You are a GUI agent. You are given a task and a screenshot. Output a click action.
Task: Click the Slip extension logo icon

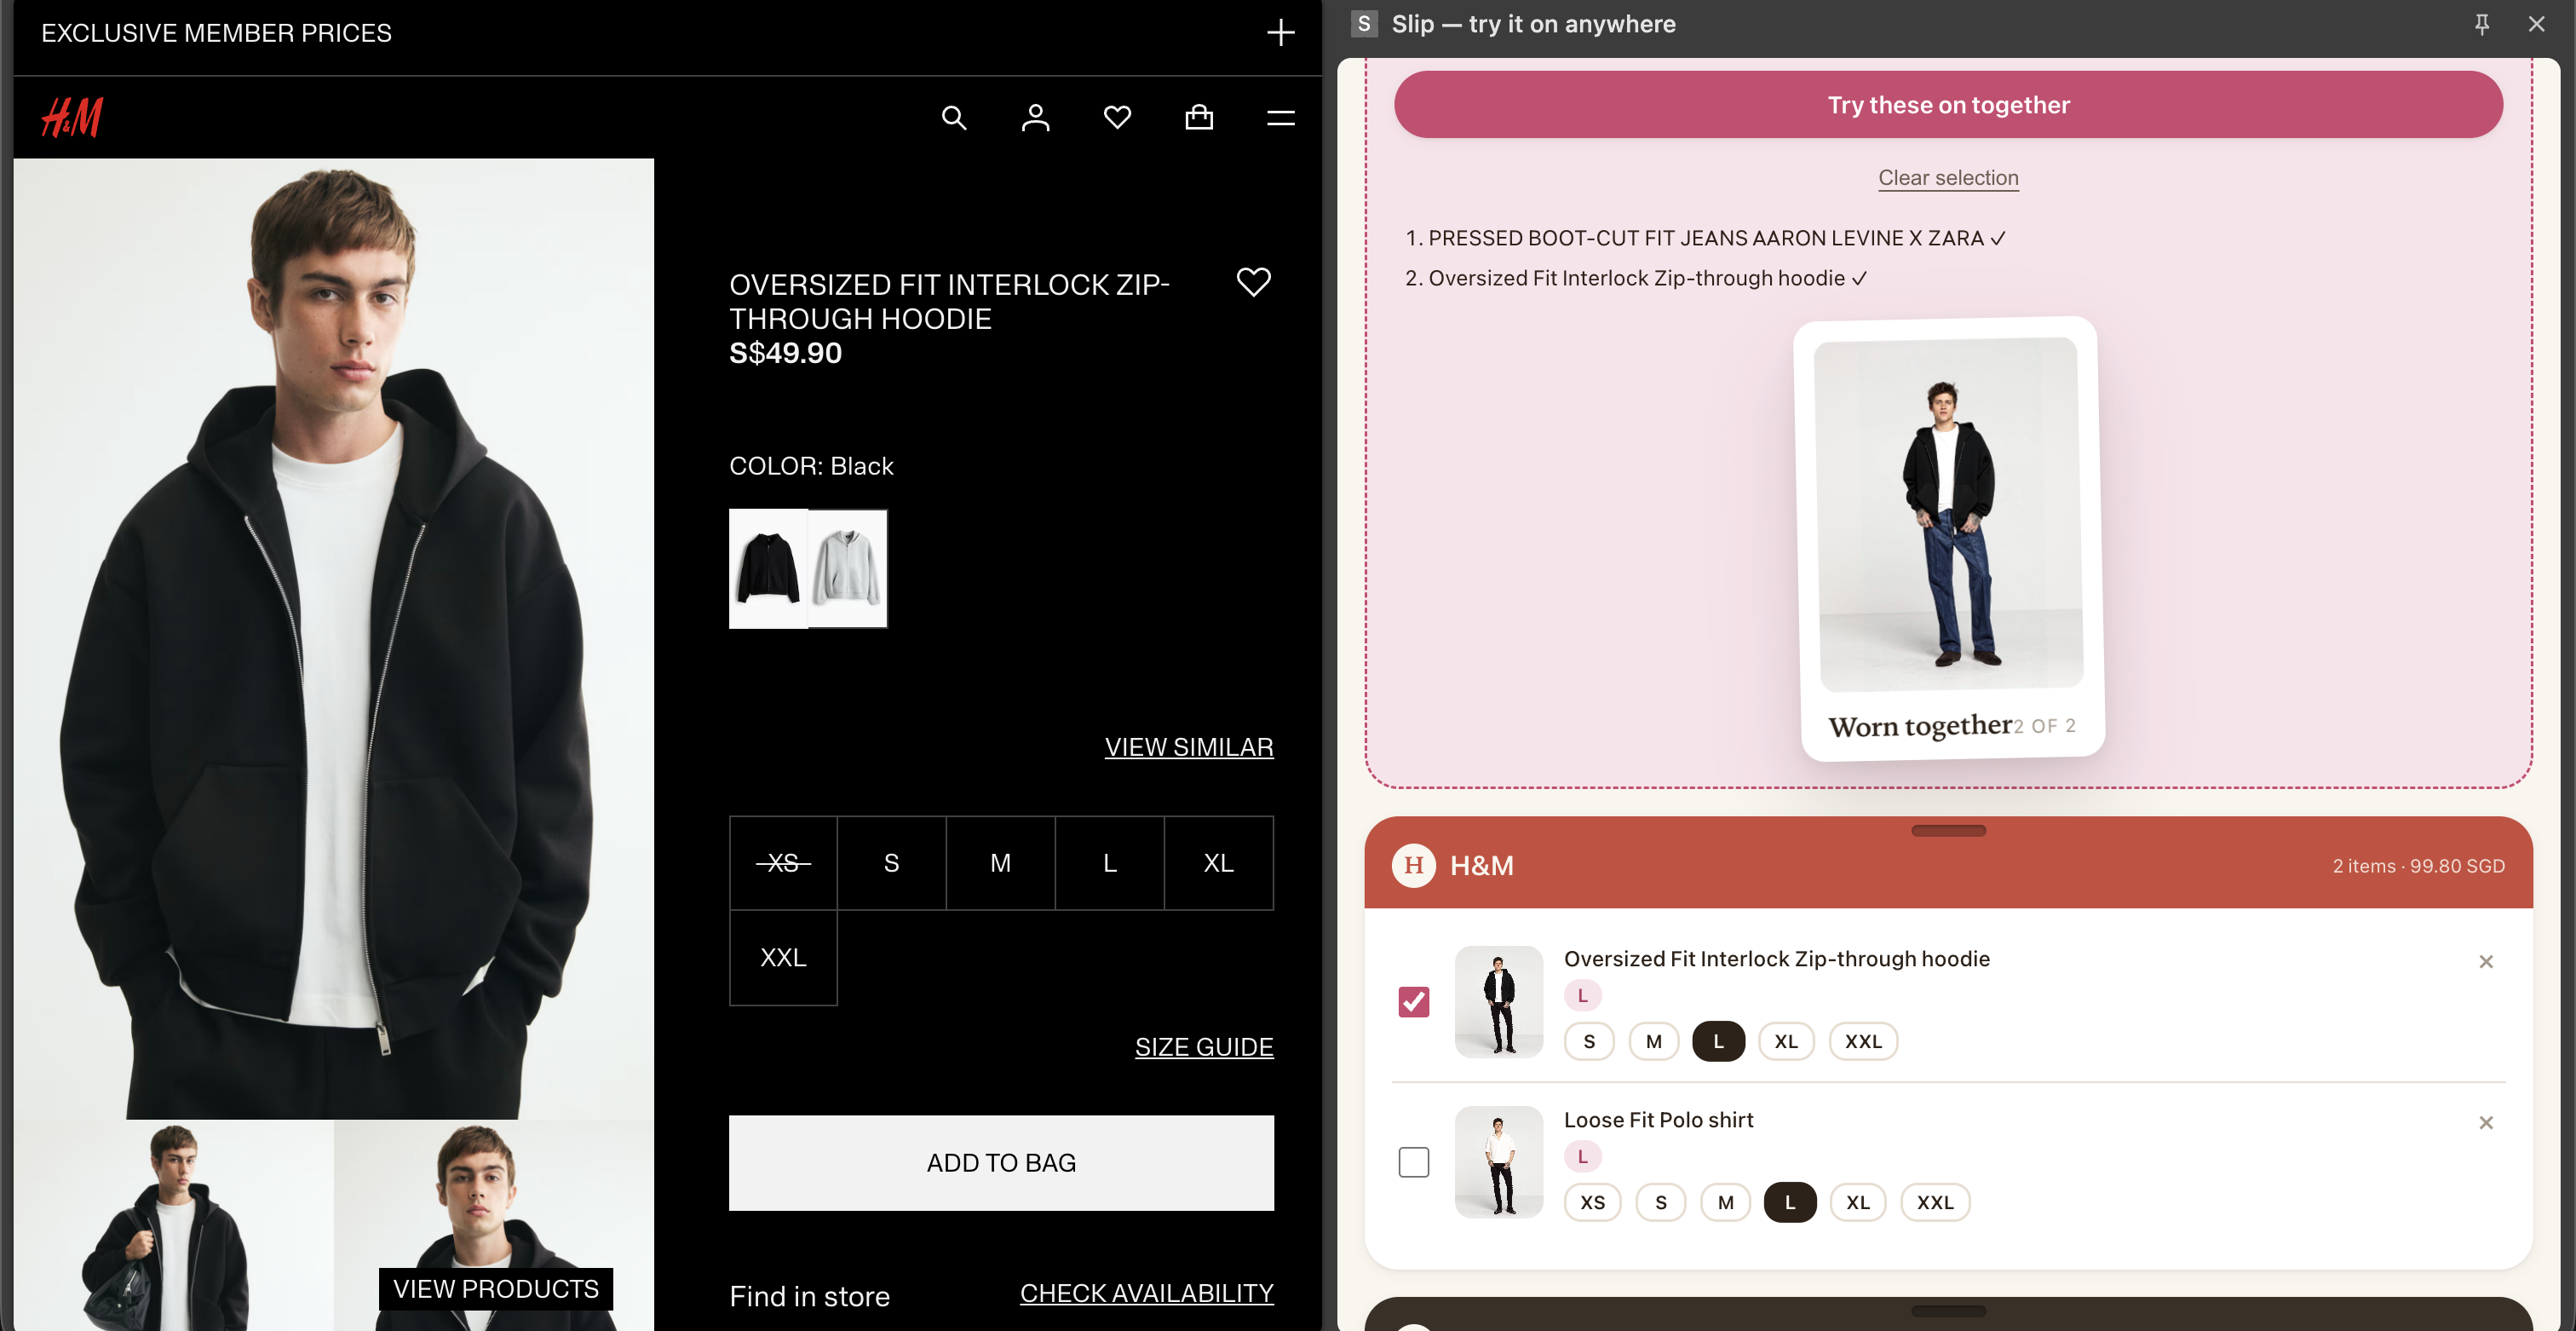pos(1364,24)
